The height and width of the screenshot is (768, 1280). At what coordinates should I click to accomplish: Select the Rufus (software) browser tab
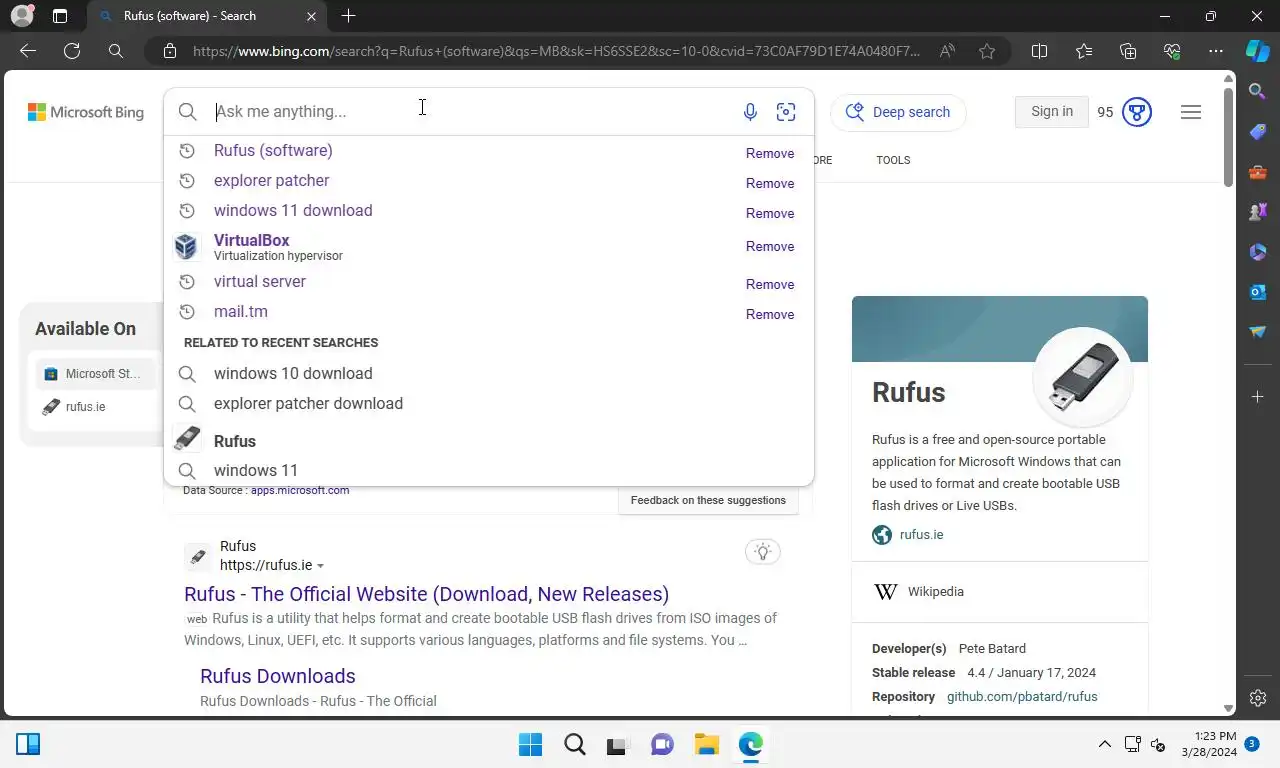[205, 16]
